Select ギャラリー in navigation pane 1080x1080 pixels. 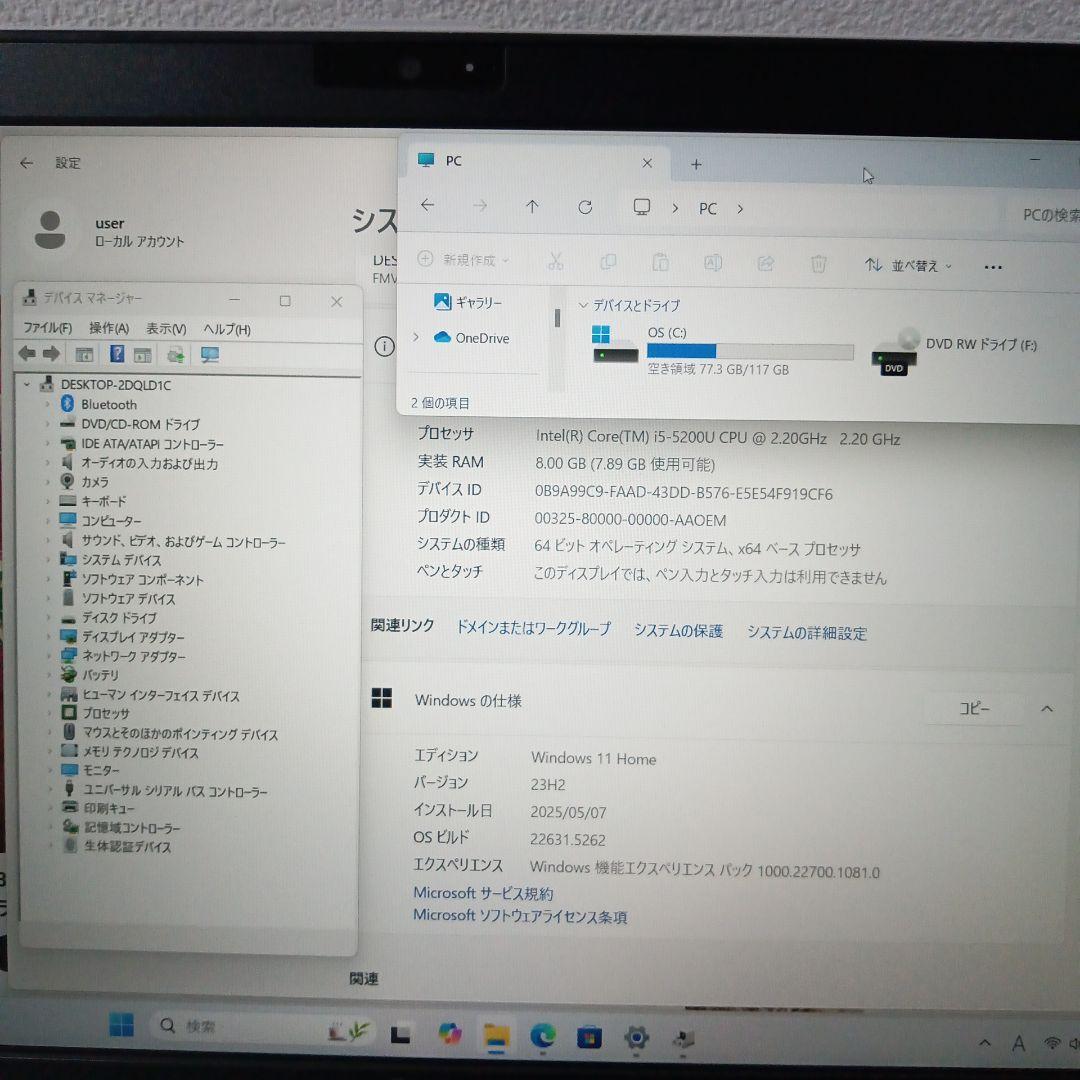pos(468,302)
